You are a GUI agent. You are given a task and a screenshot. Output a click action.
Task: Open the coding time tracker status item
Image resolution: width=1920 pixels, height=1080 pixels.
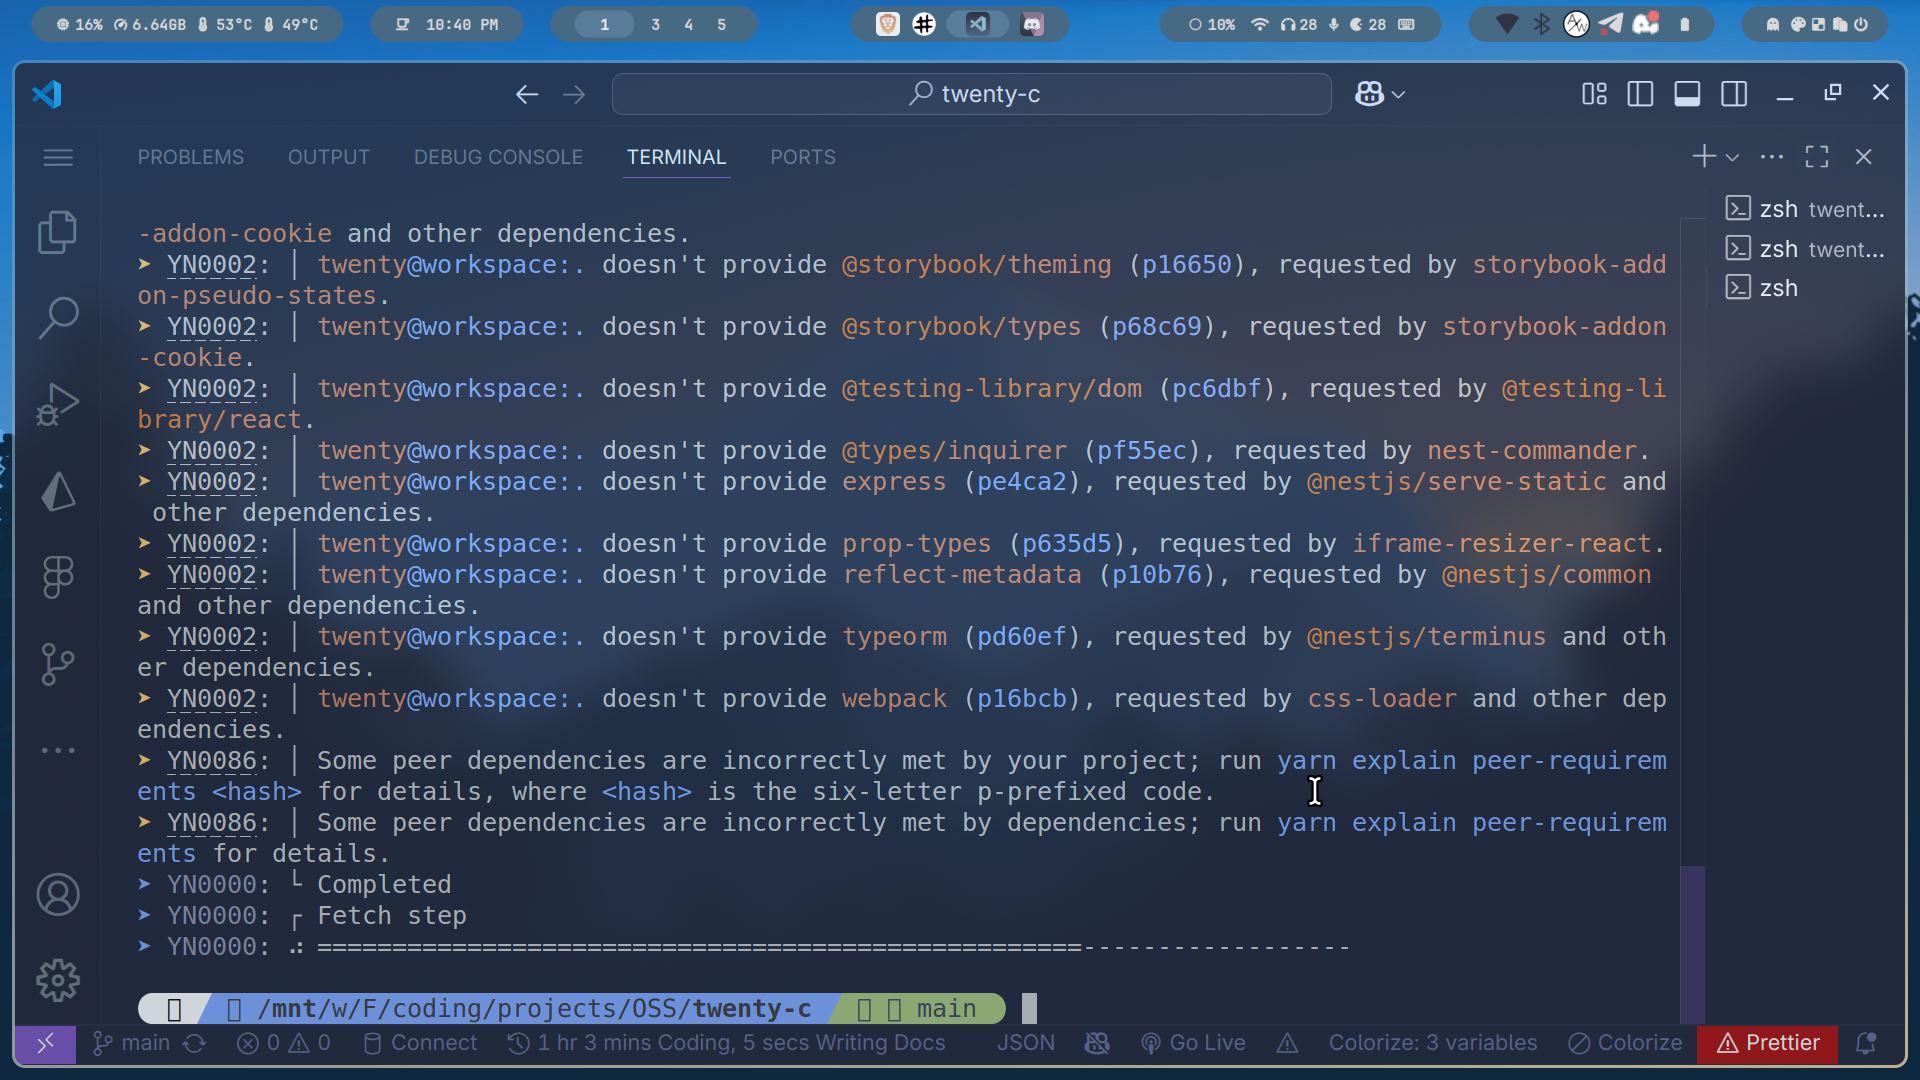[x=726, y=1043]
